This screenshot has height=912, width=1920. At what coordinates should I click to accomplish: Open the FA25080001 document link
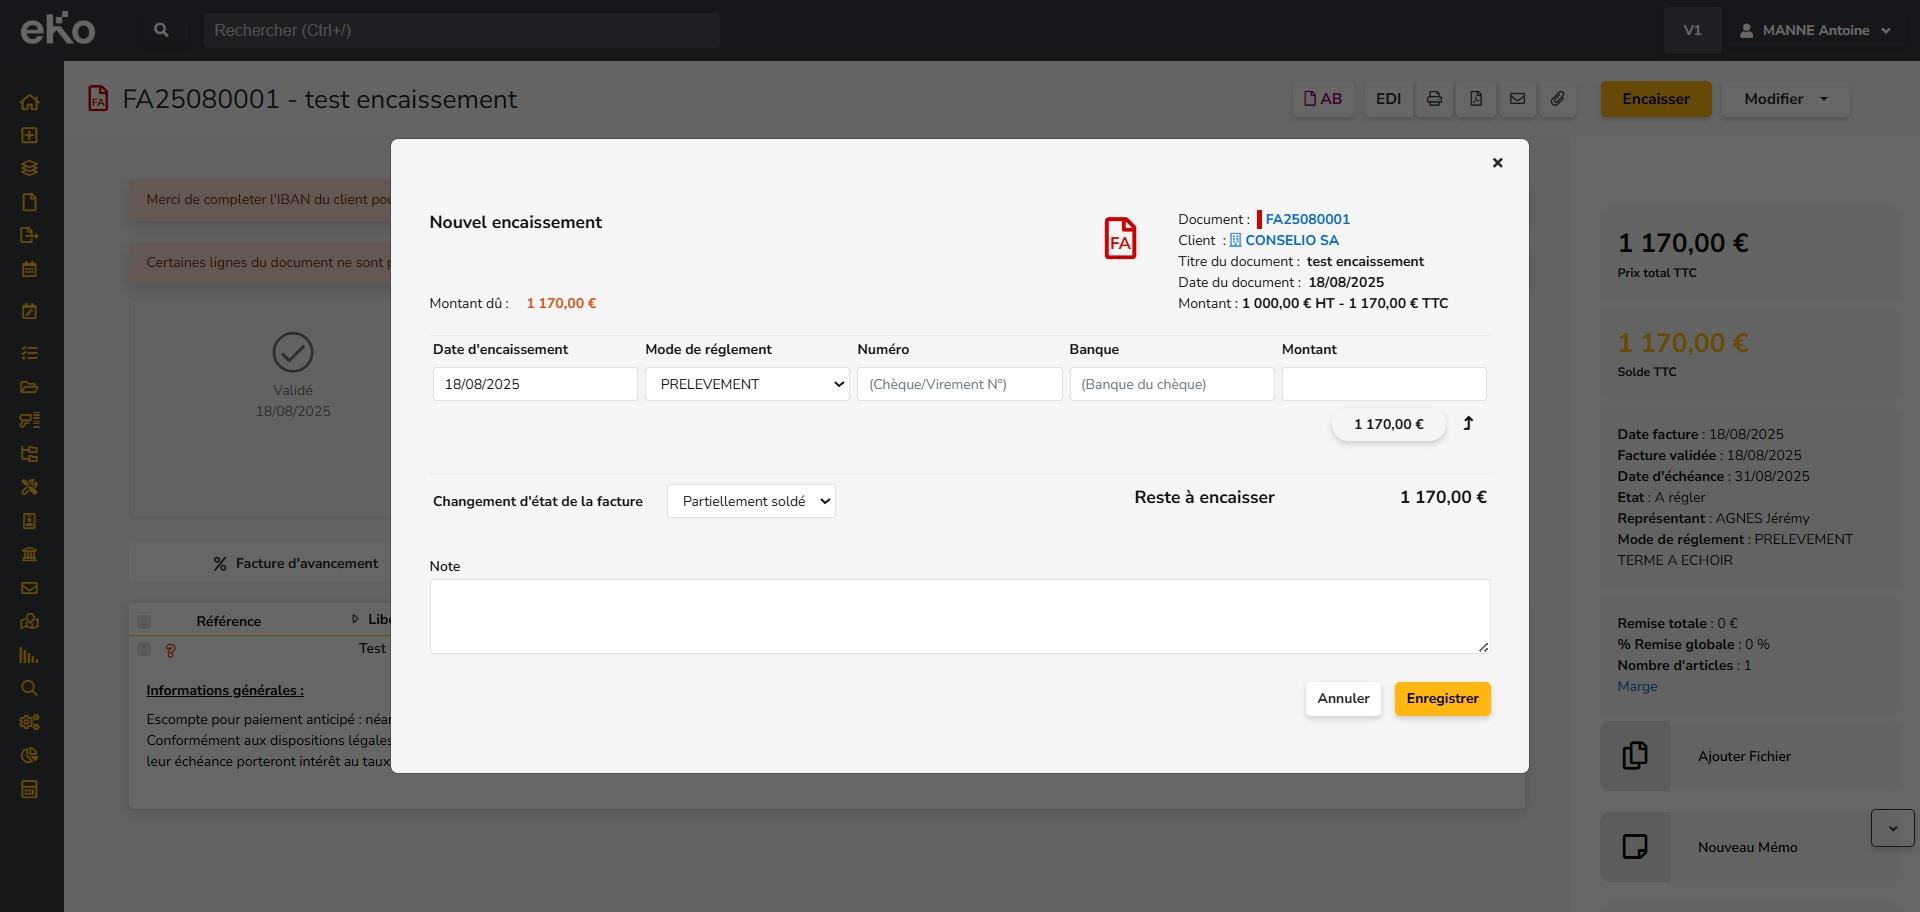click(1307, 219)
